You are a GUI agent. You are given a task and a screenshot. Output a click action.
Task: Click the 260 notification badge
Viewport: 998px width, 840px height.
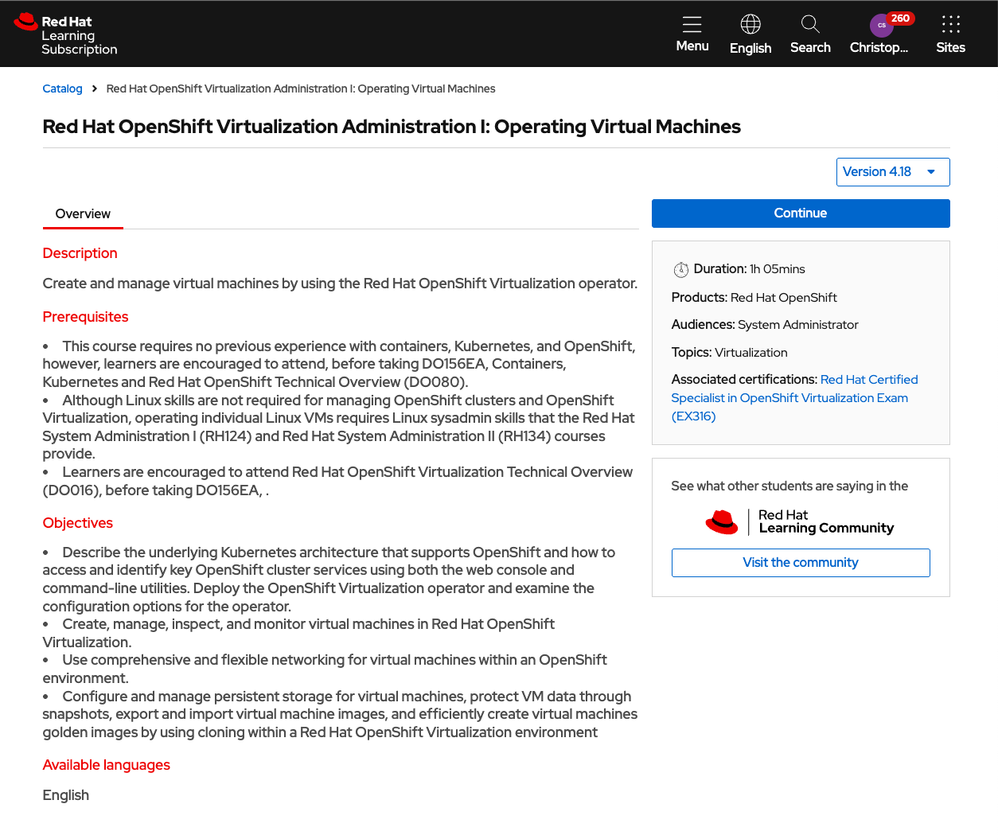[900, 18]
